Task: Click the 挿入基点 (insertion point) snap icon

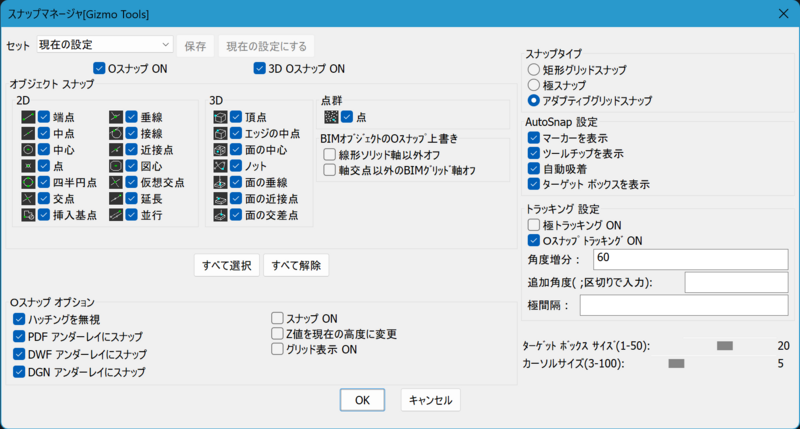Action: point(27,214)
